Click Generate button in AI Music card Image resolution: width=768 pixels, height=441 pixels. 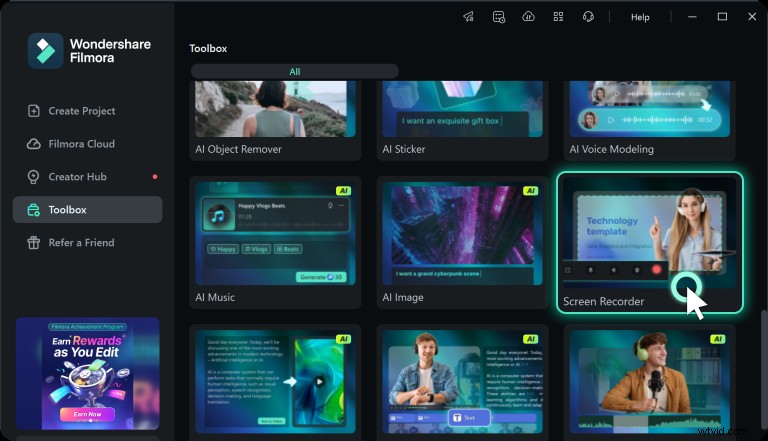[x=320, y=277]
